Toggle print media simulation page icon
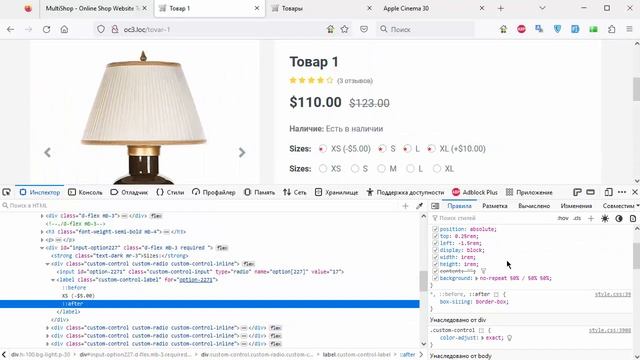640x360 pixels. (x=633, y=218)
